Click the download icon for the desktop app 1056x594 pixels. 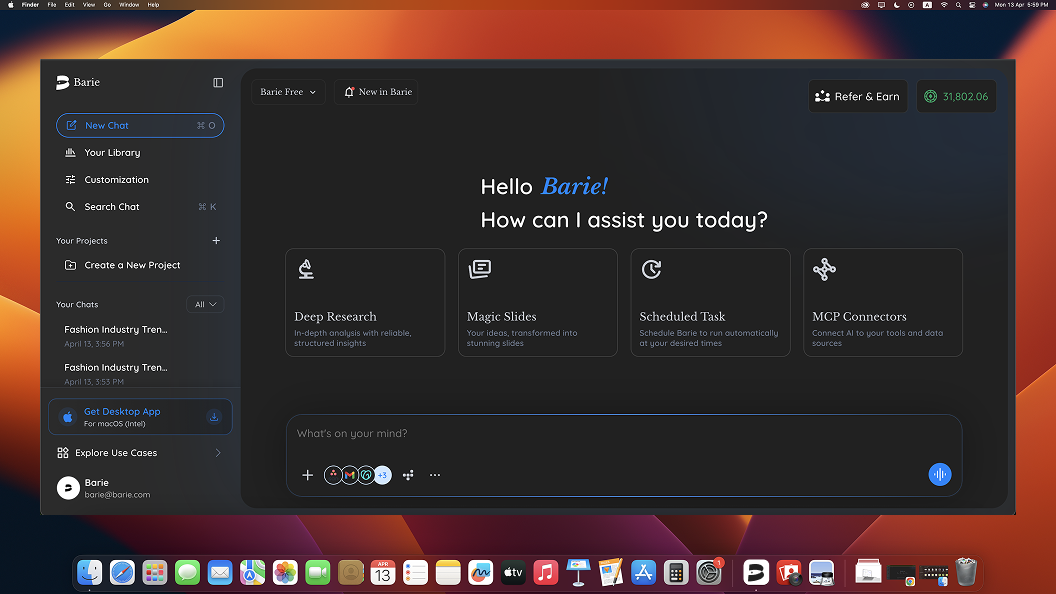tap(213, 417)
